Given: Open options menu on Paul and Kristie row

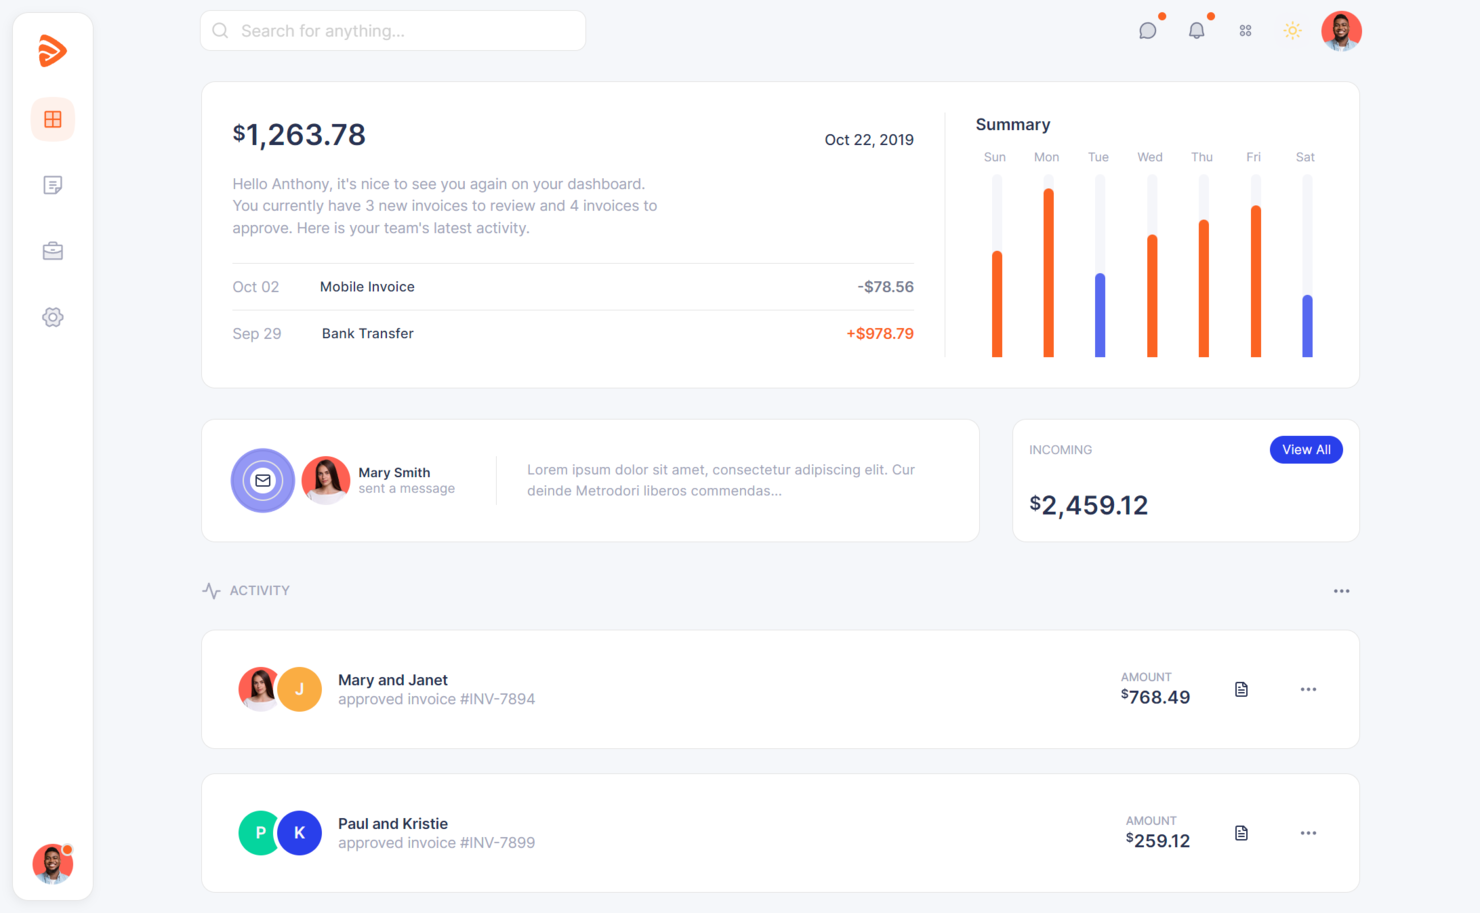Looking at the screenshot, I should [x=1308, y=832].
